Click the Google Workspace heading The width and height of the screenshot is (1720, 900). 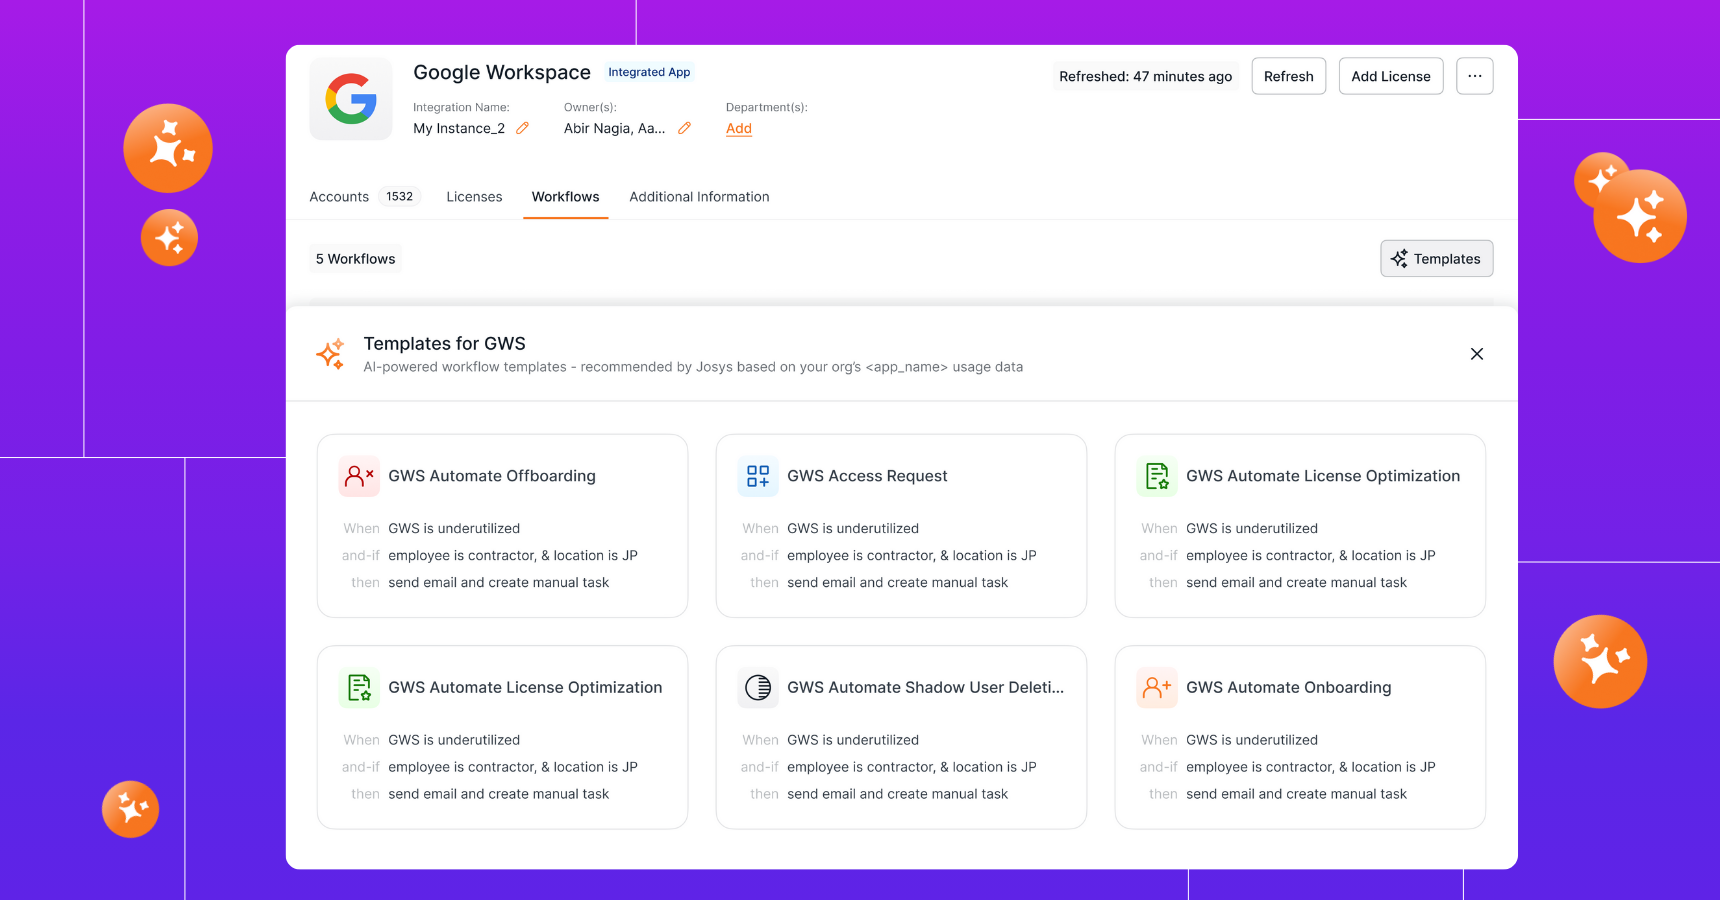[x=502, y=72]
